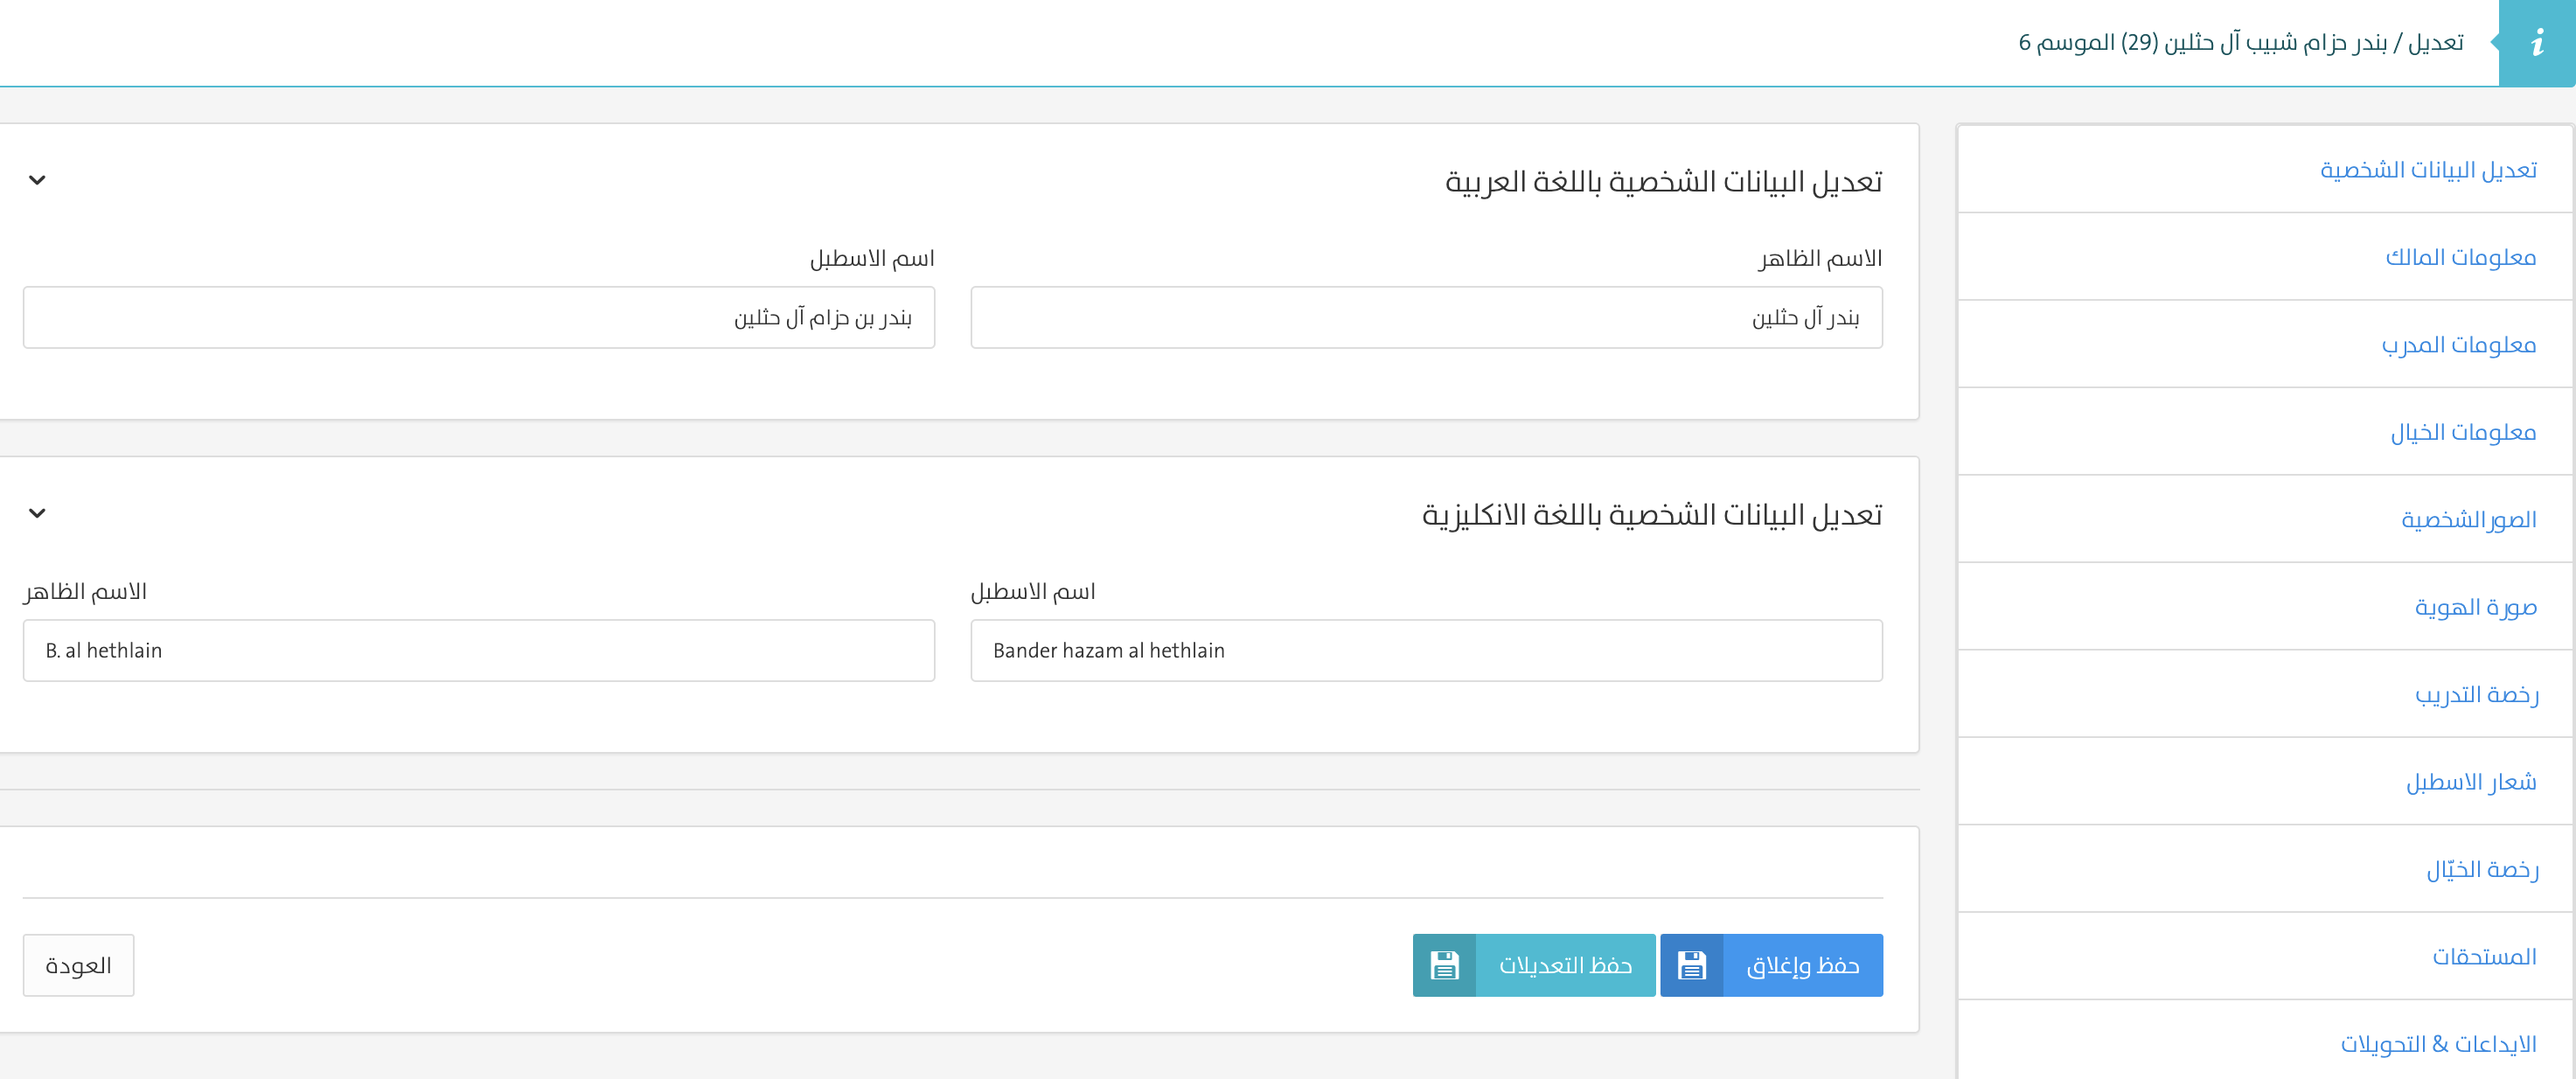Open رخصة التدريب sidebar item

pos(2476,694)
